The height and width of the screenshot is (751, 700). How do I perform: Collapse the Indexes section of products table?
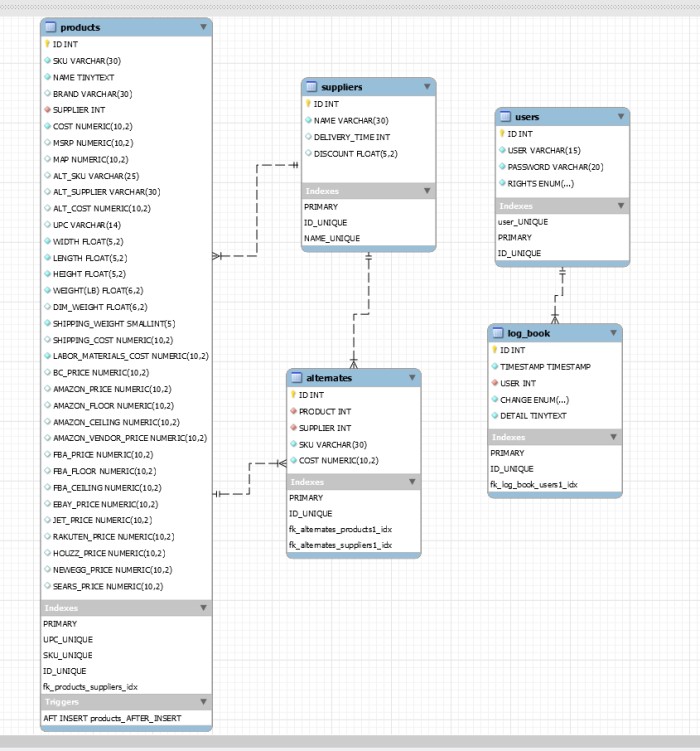point(204,607)
